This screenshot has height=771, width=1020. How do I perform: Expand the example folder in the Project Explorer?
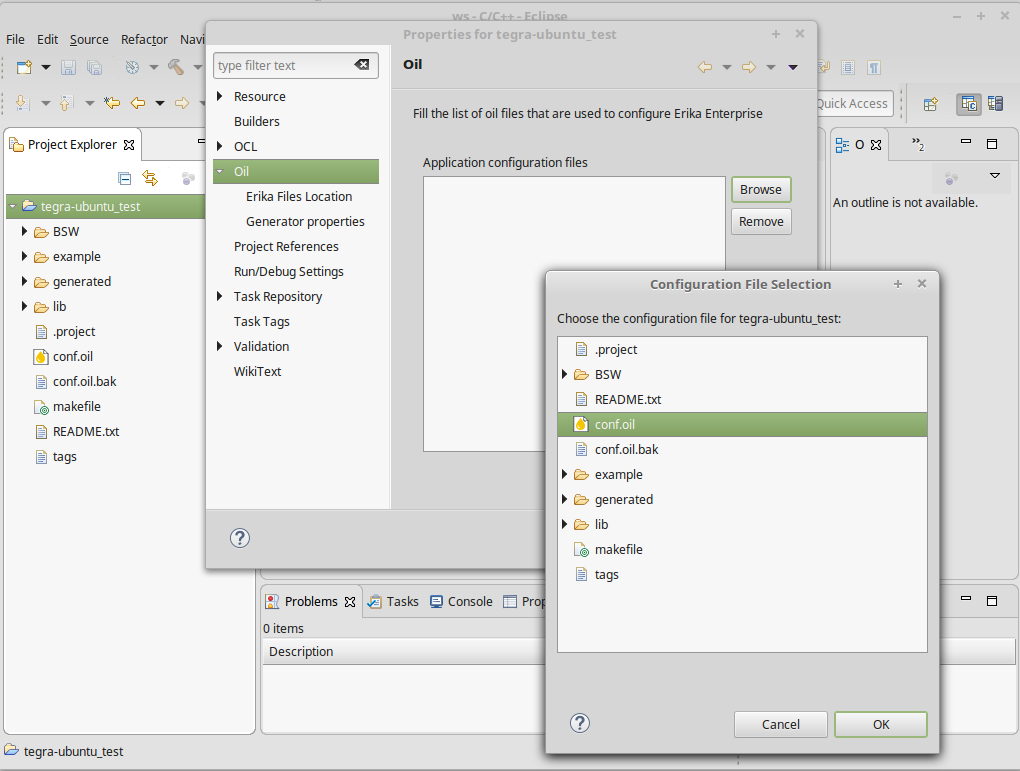click(24, 256)
